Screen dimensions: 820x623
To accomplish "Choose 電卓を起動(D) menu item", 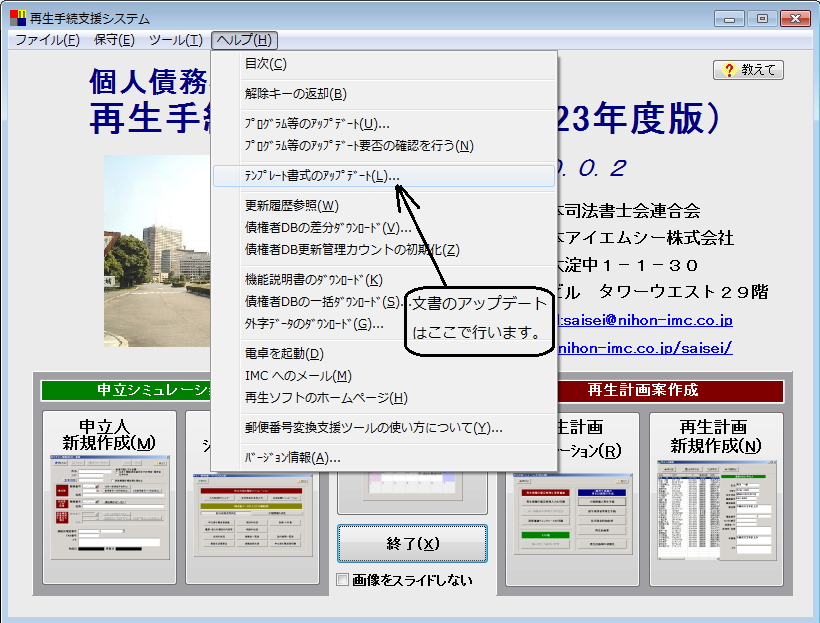I will point(284,354).
